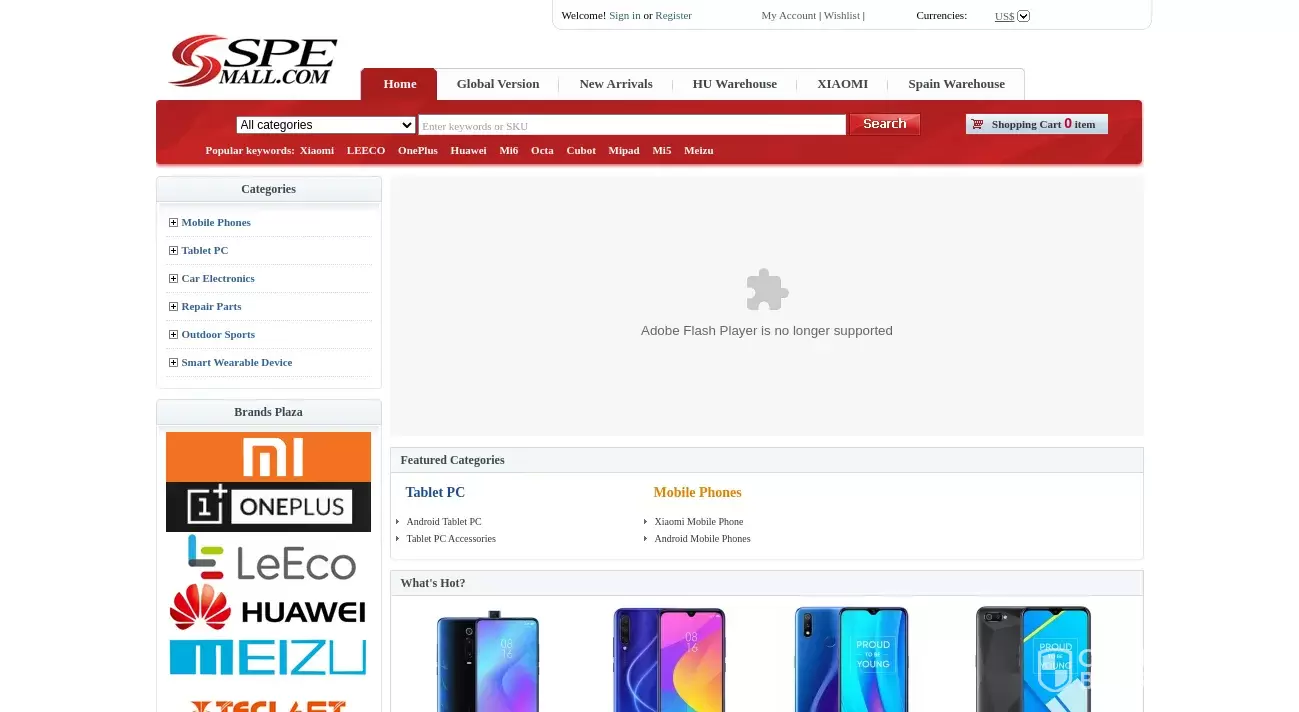The height and width of the screenshot is (712, 1299).
Task: Click popular keyword Mi5
Action: click(662, 150)
